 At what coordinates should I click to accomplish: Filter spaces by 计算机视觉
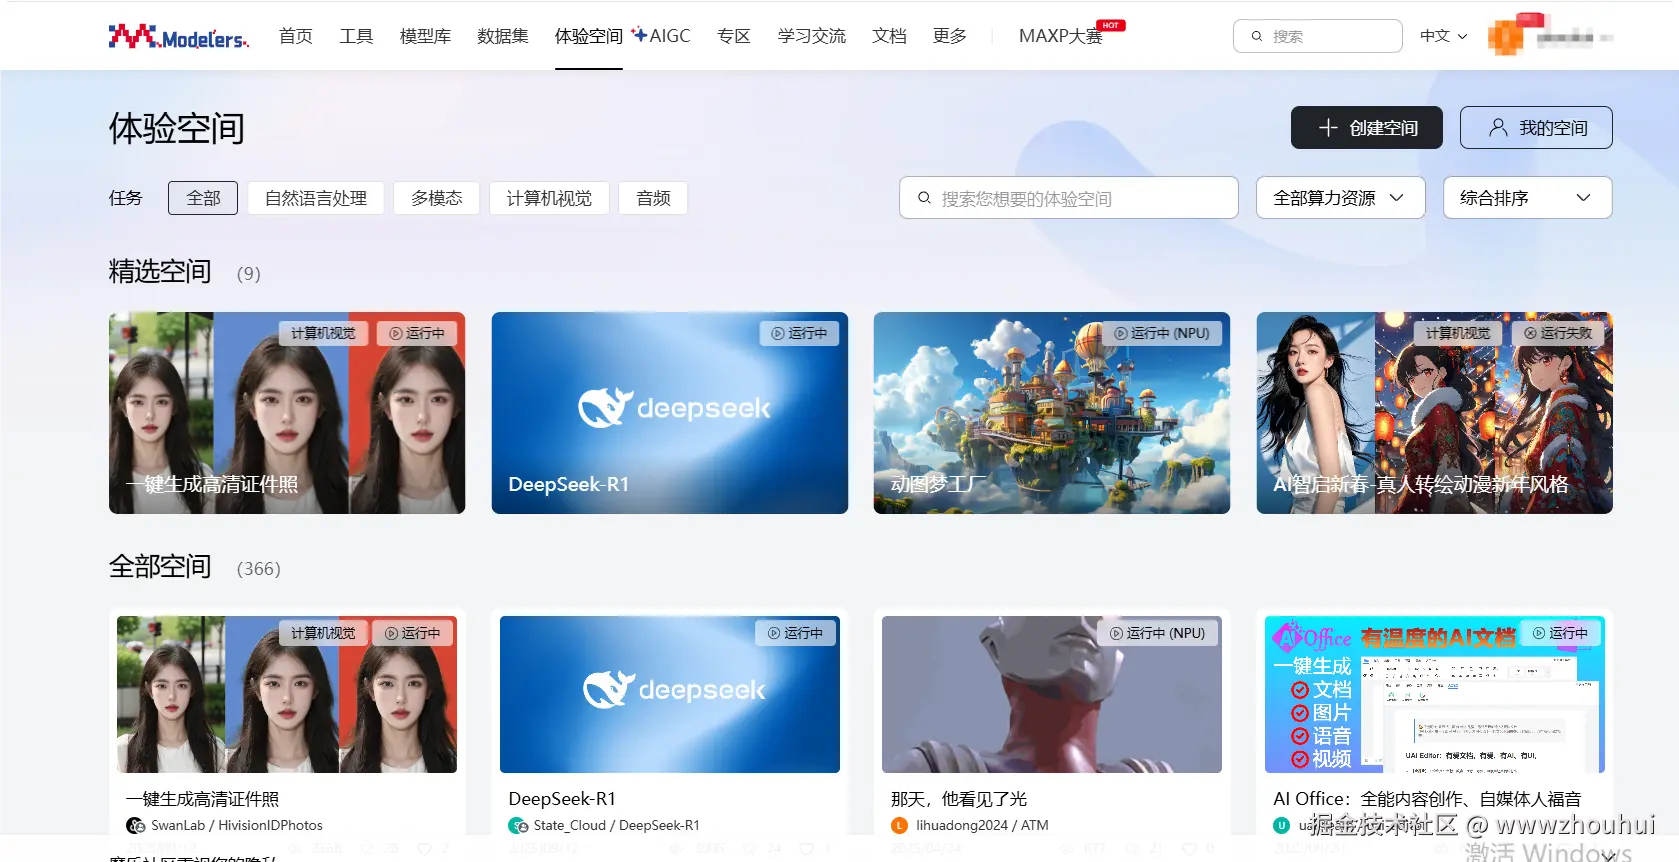549,198
